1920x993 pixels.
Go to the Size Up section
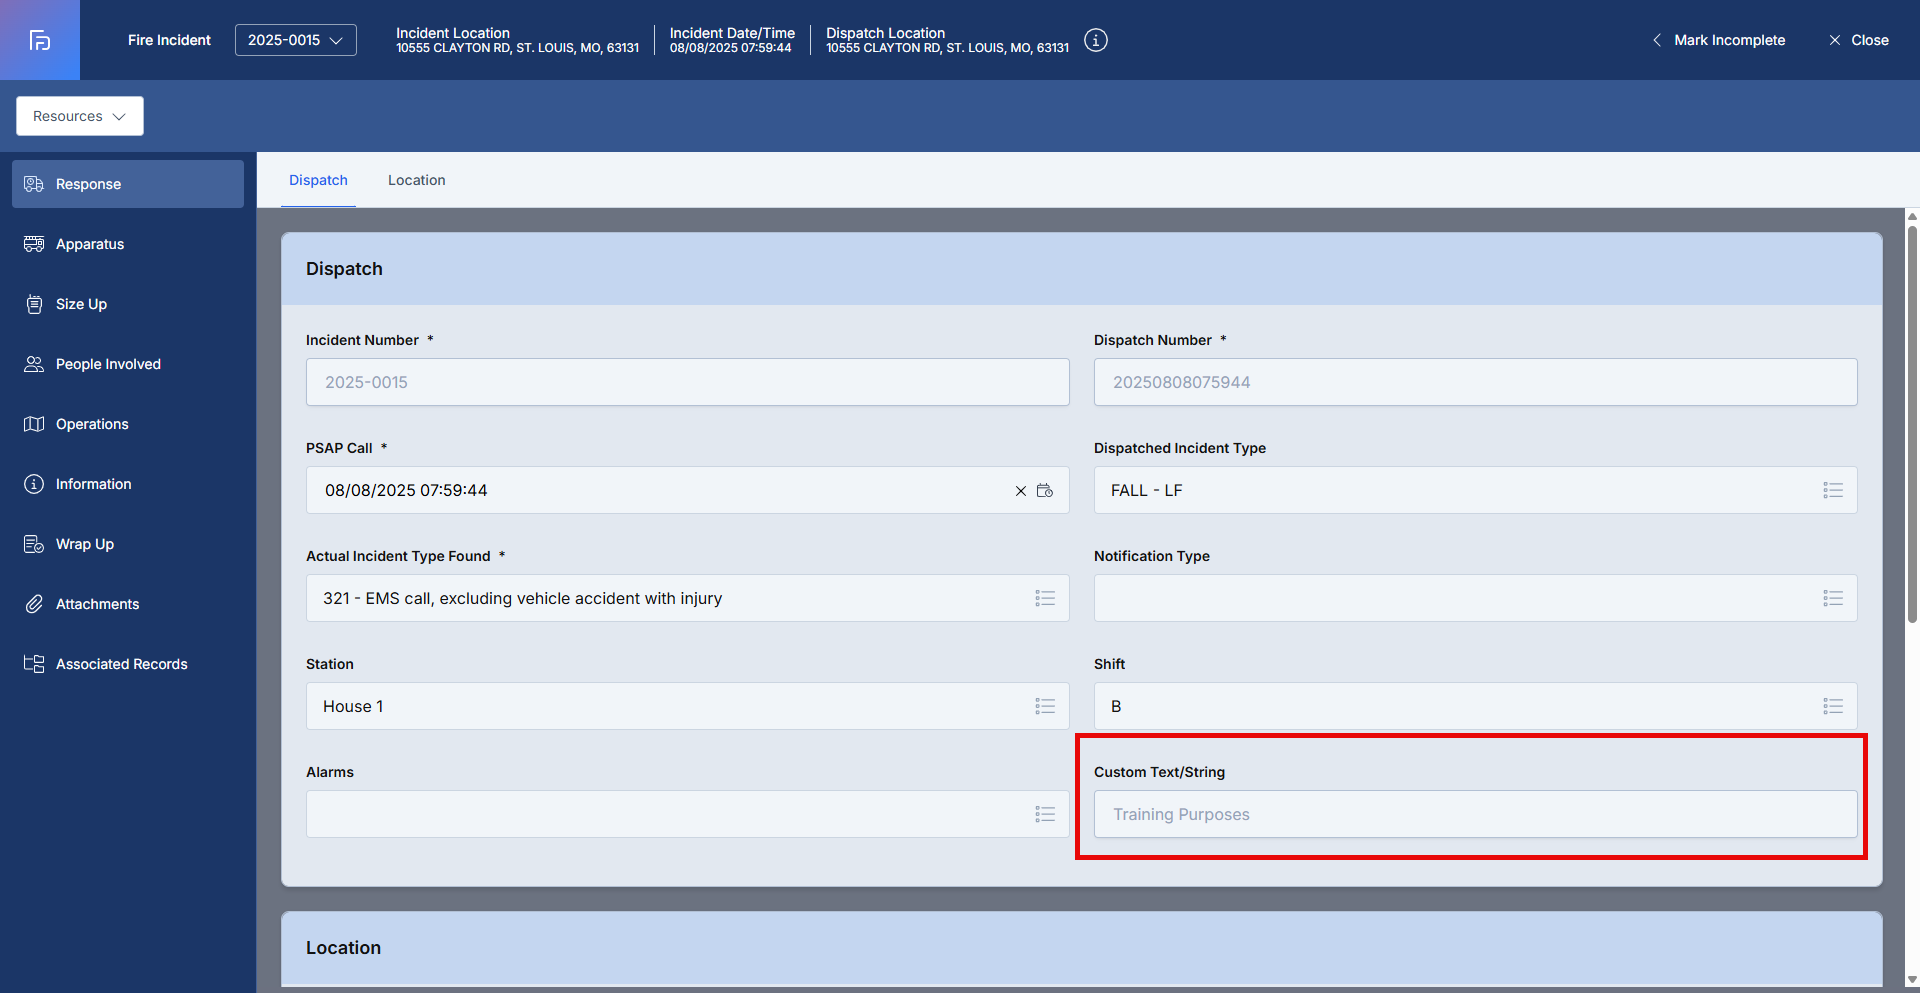(128, 304)
